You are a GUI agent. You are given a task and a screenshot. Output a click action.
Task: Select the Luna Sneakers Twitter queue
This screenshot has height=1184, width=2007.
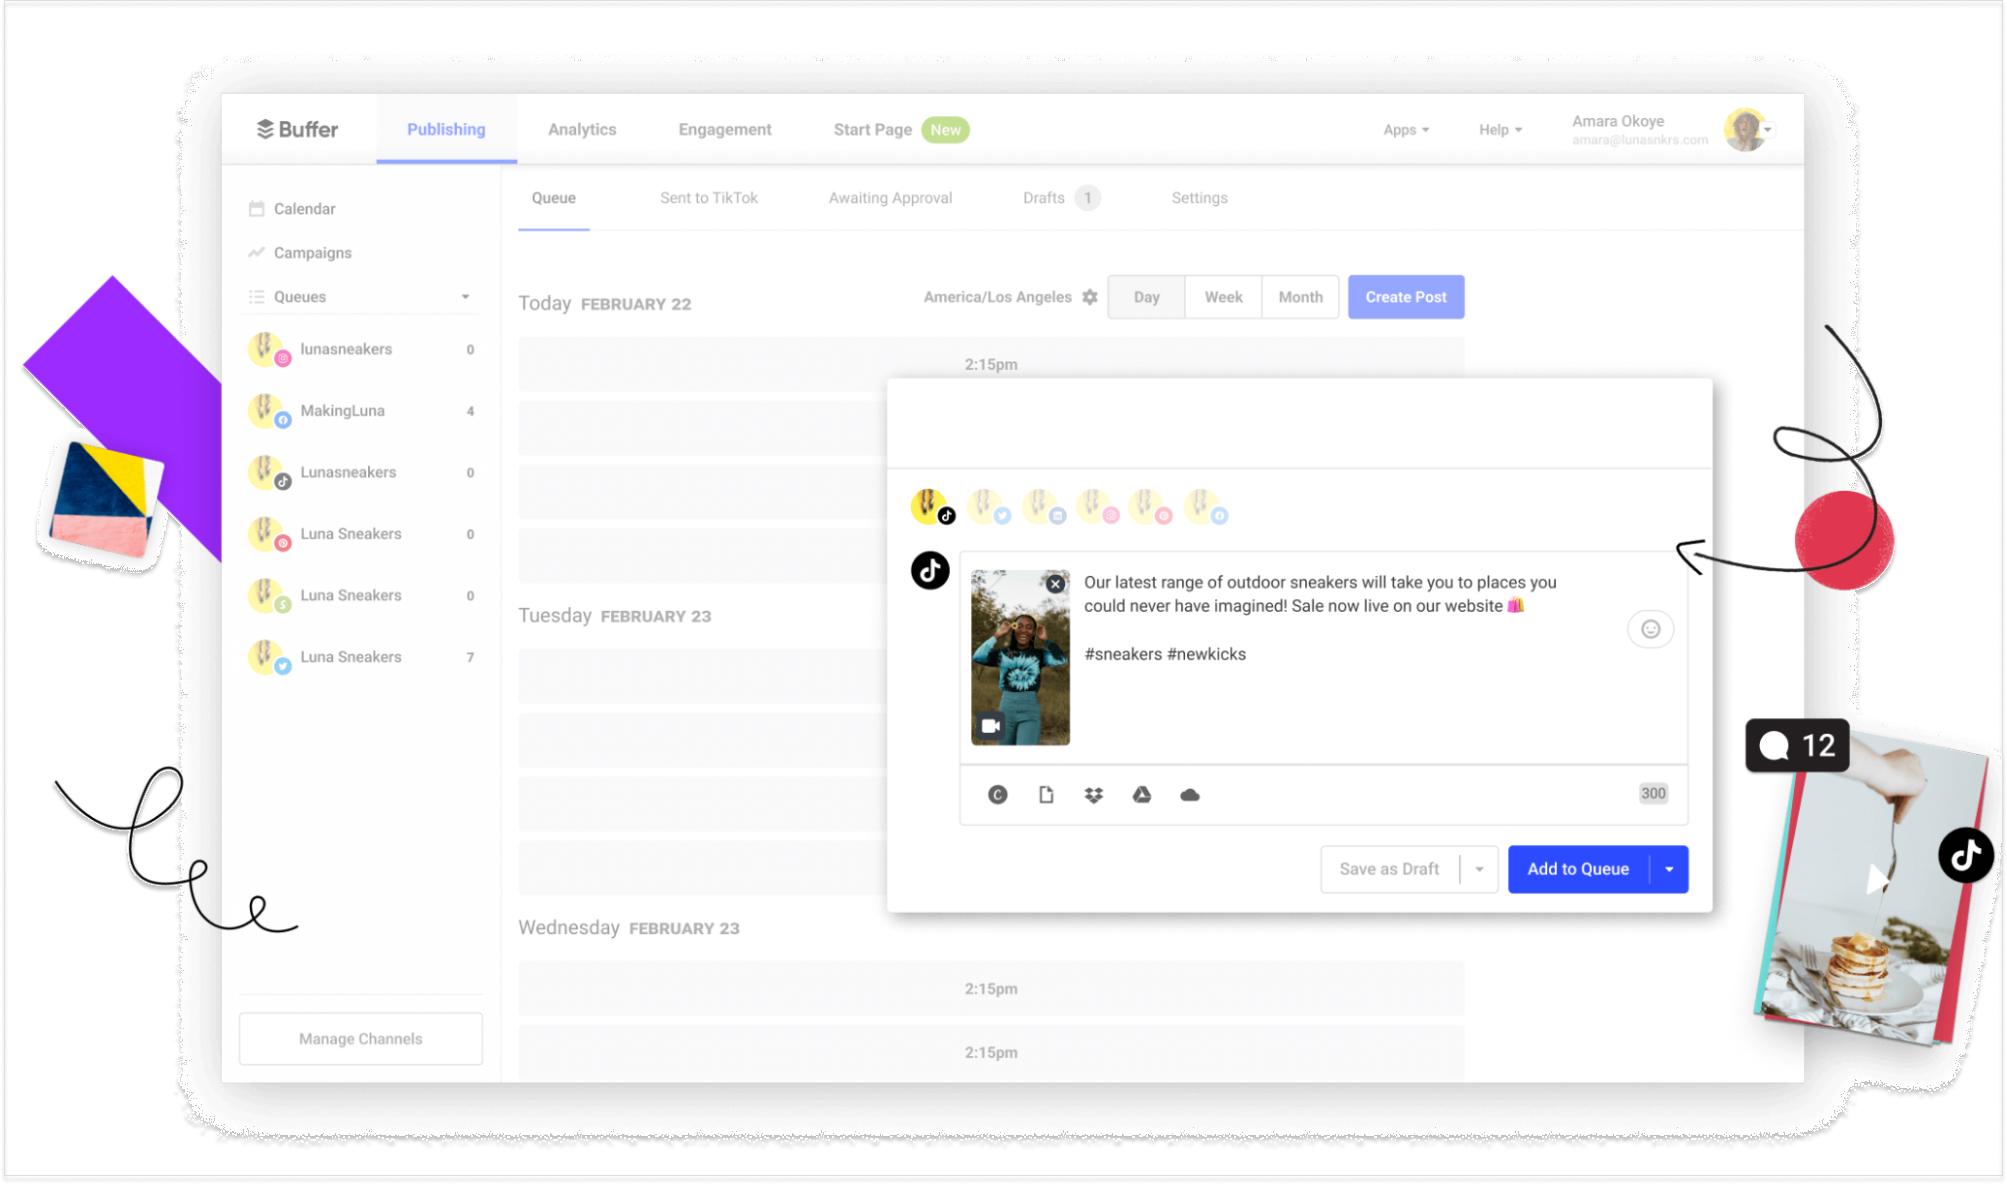coord(361,657)
